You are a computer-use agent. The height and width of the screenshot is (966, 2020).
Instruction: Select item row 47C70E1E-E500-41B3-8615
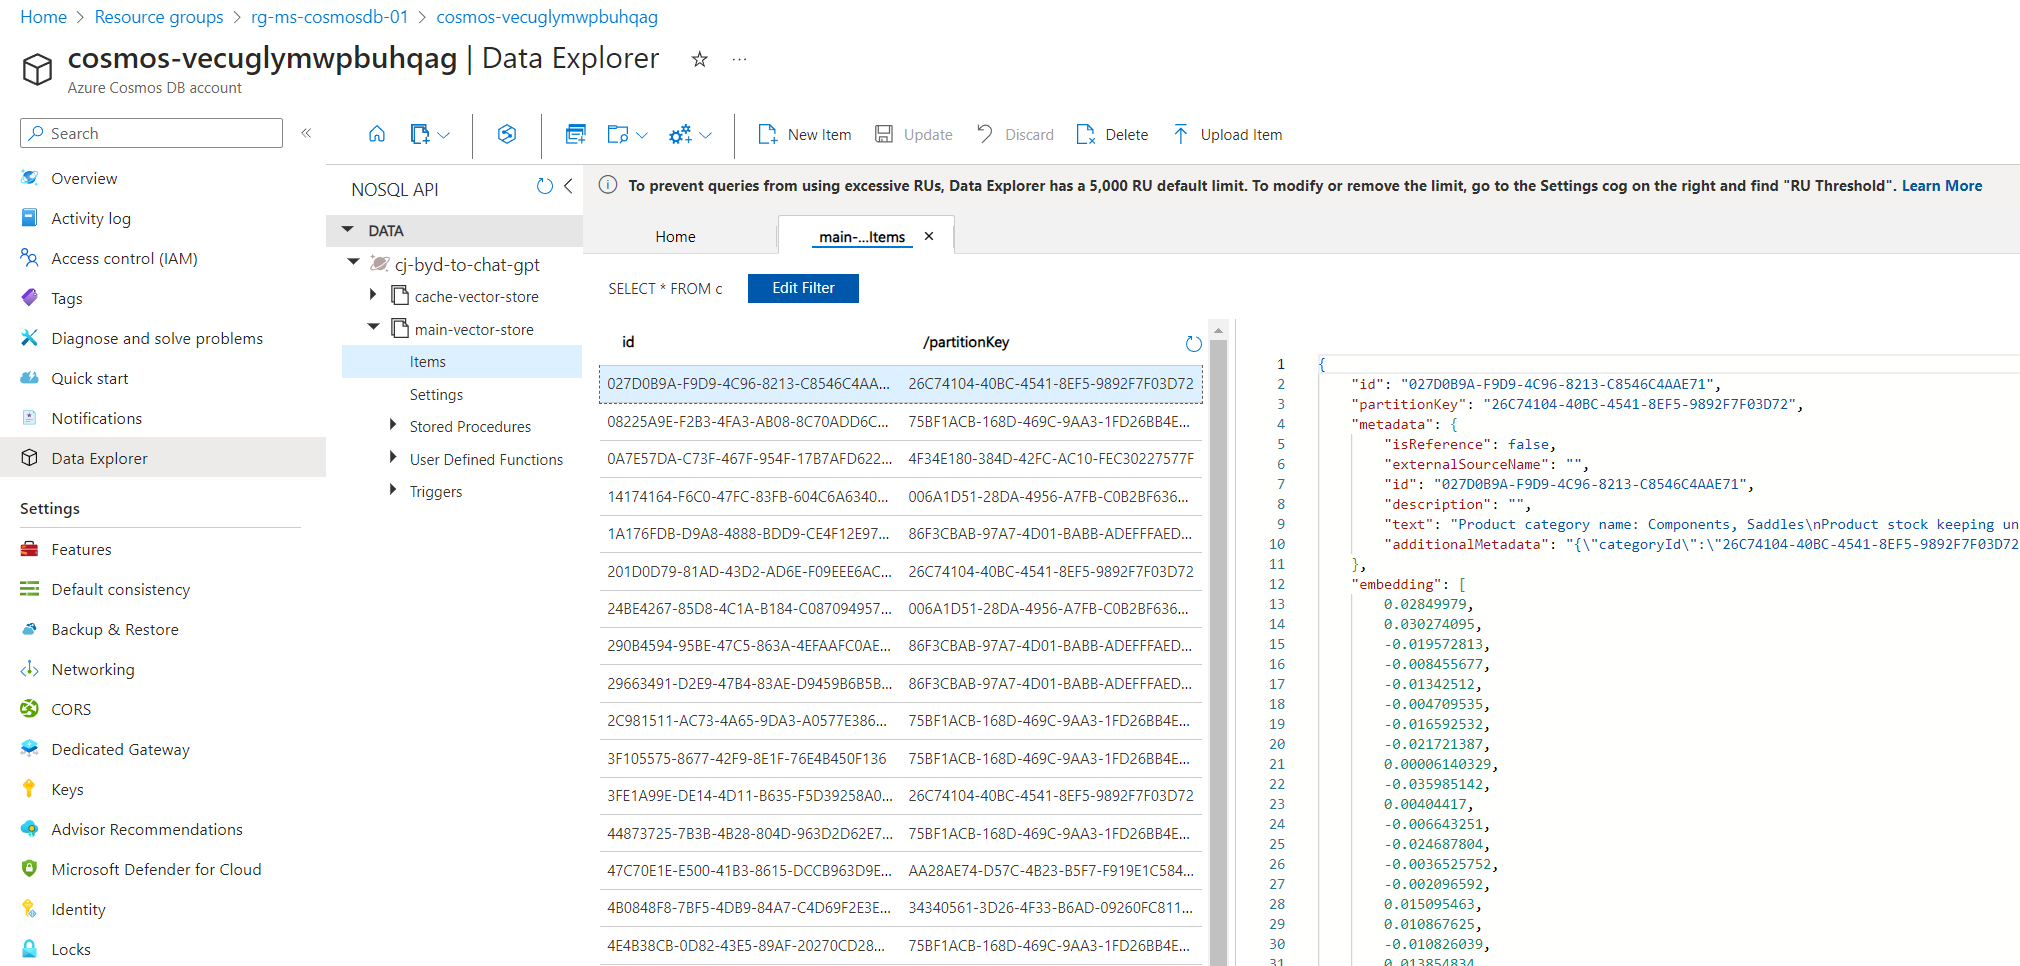(900, 871)
